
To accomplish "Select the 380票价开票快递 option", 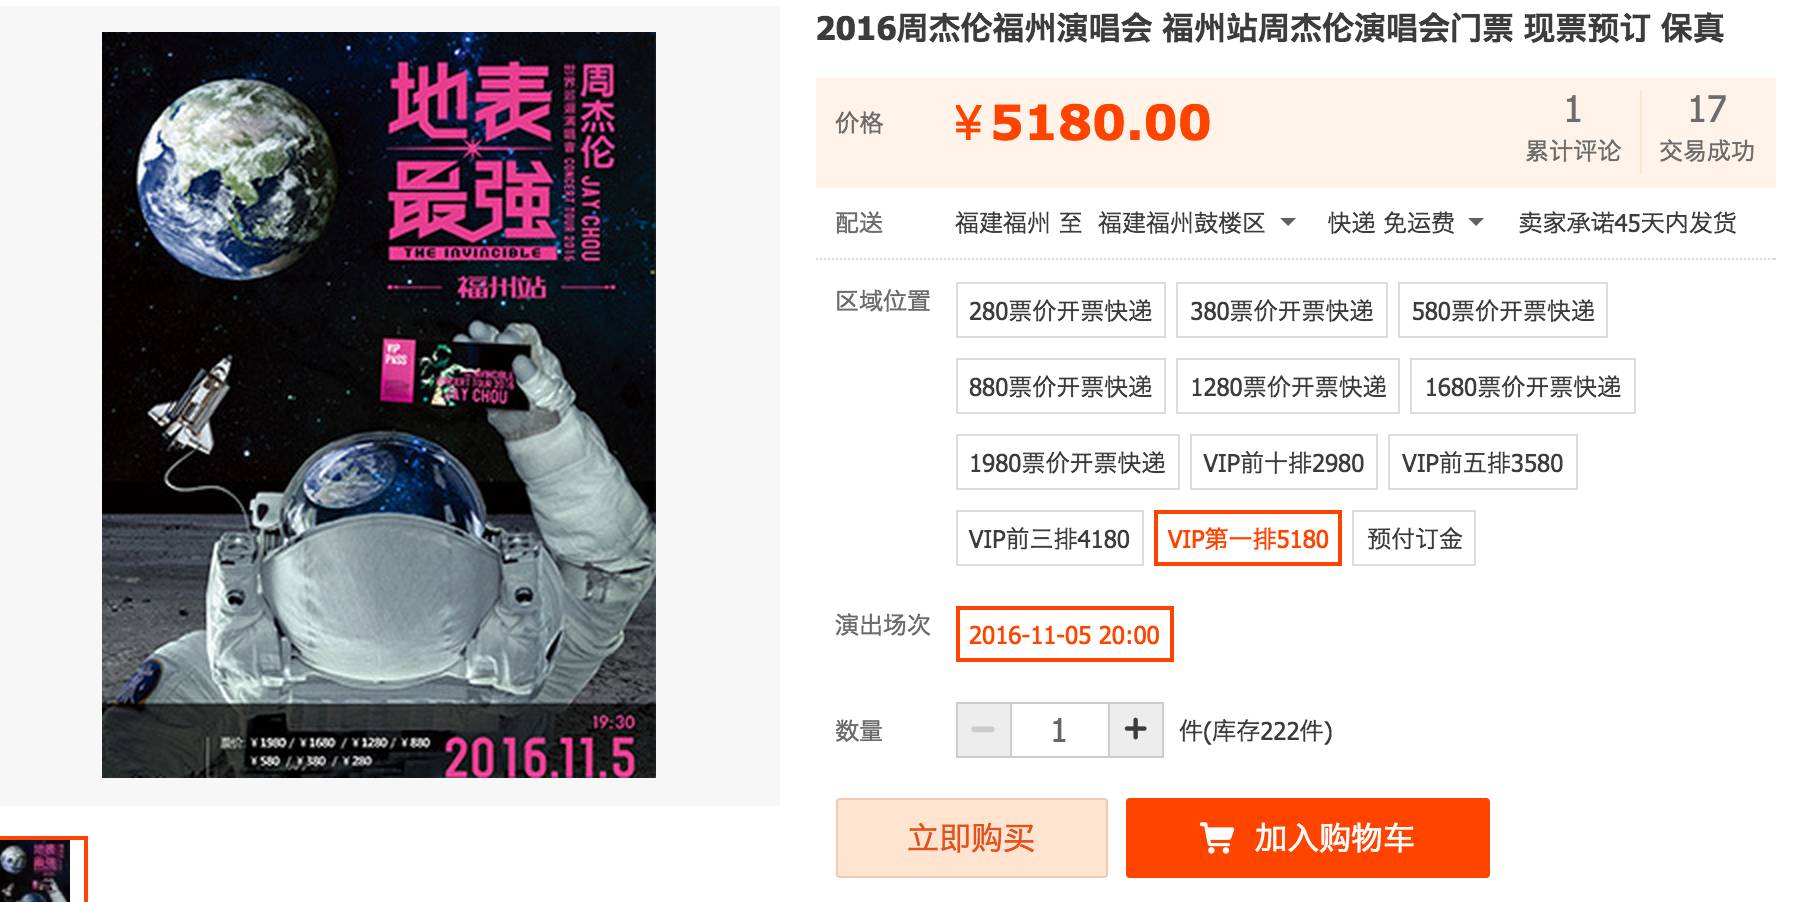I will 1281,311.
